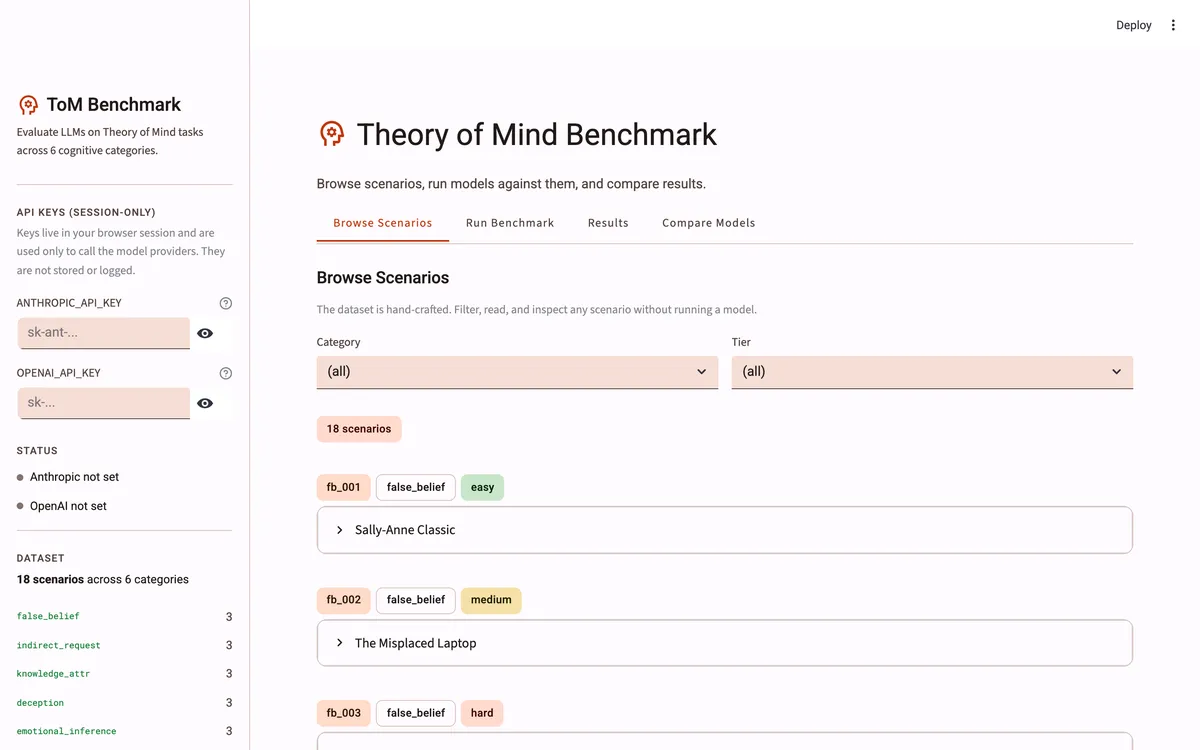Click the OpenAI not set status
This screenshot has width=1200, height=750.
tap(62, 506)
